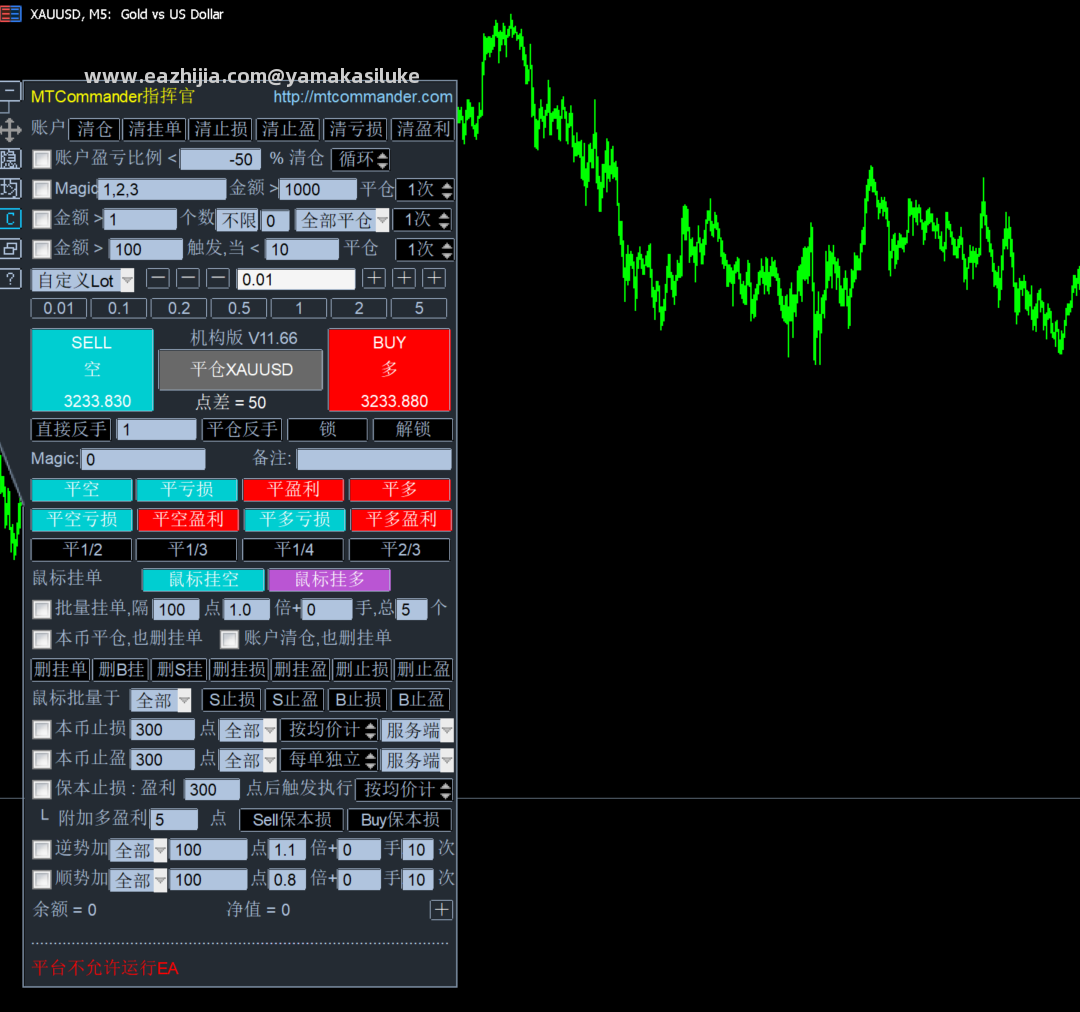Tick the Magic 1,2,3 checkbox
The height and width of the screenshot is (1012, 1080).
point(42,189)
